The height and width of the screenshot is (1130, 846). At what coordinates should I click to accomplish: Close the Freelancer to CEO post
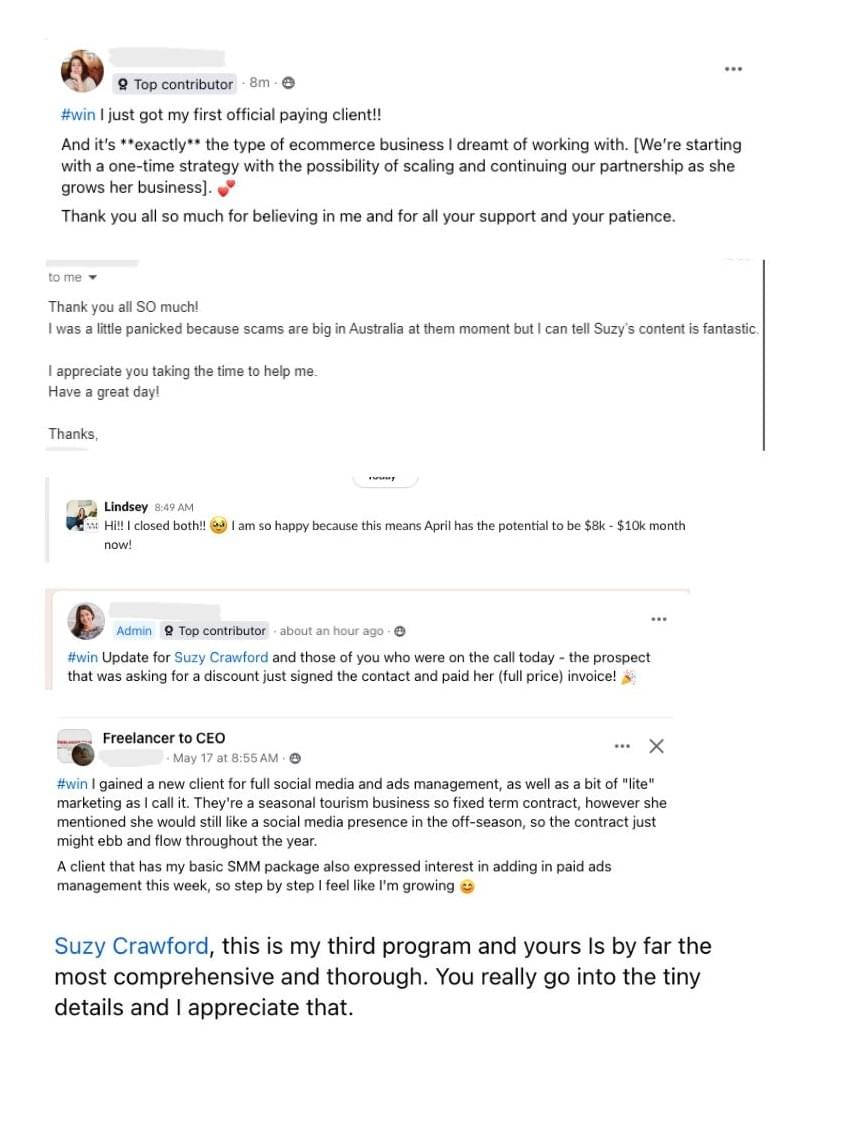656,746
